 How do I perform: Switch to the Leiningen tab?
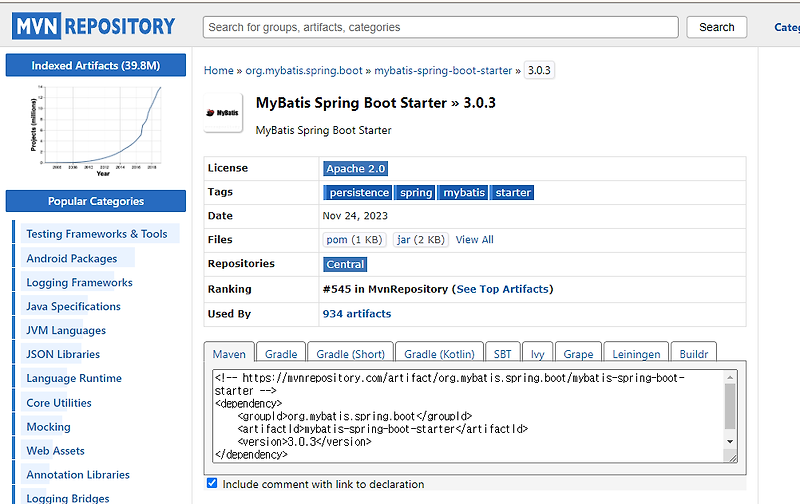tap(636, 354)
